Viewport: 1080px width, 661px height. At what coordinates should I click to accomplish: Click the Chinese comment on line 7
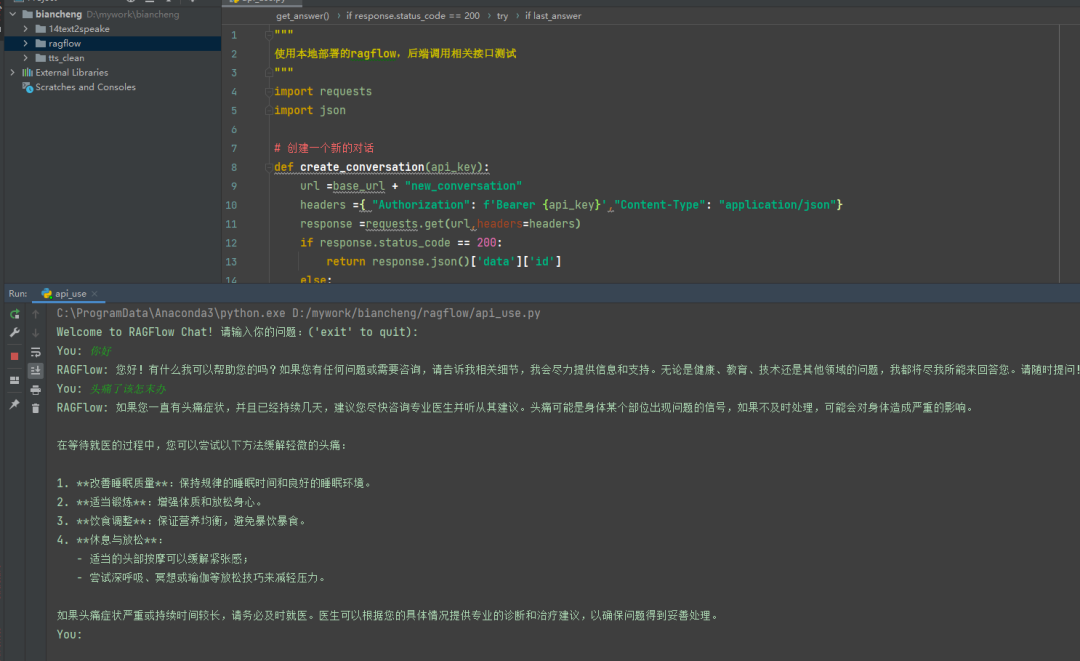(324, 148)
